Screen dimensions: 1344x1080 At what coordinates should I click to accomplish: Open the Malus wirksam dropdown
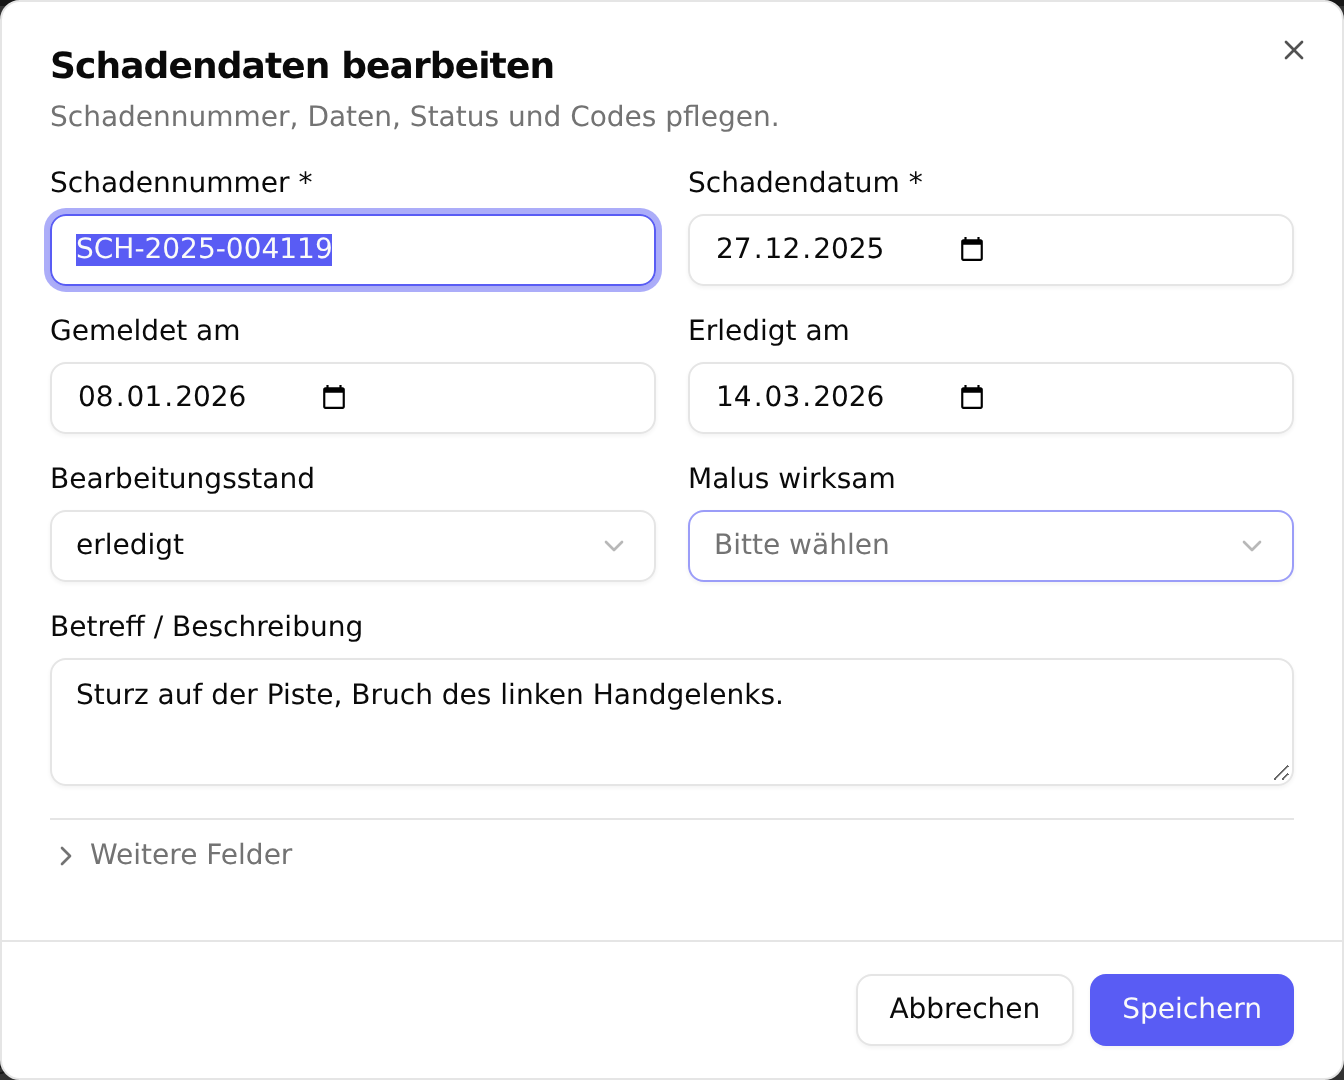[991, 546]
